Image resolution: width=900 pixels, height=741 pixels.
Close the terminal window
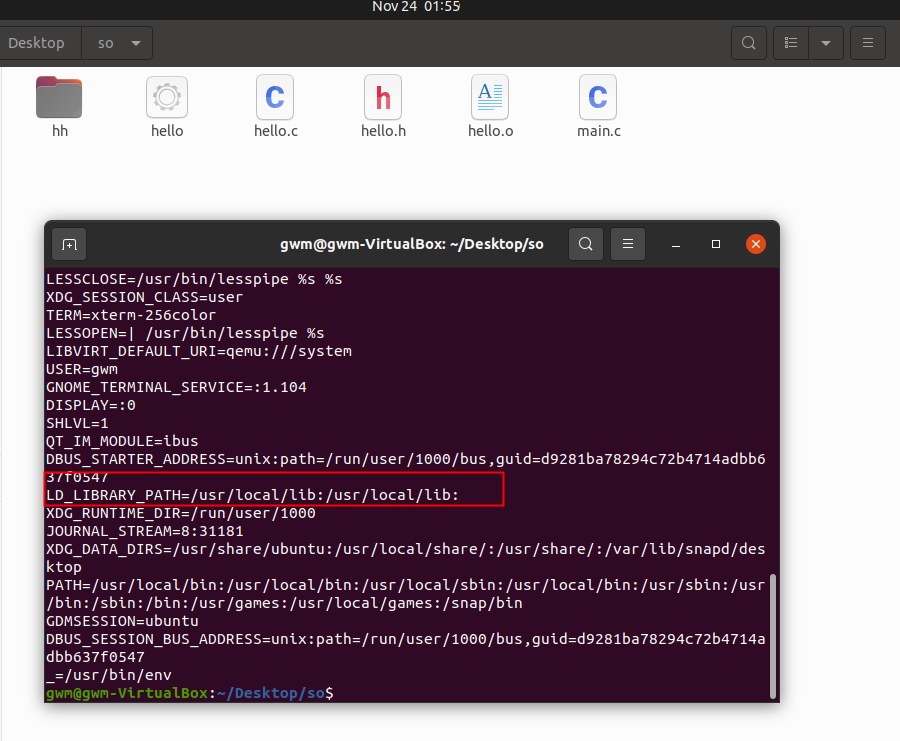pos(756,244)
